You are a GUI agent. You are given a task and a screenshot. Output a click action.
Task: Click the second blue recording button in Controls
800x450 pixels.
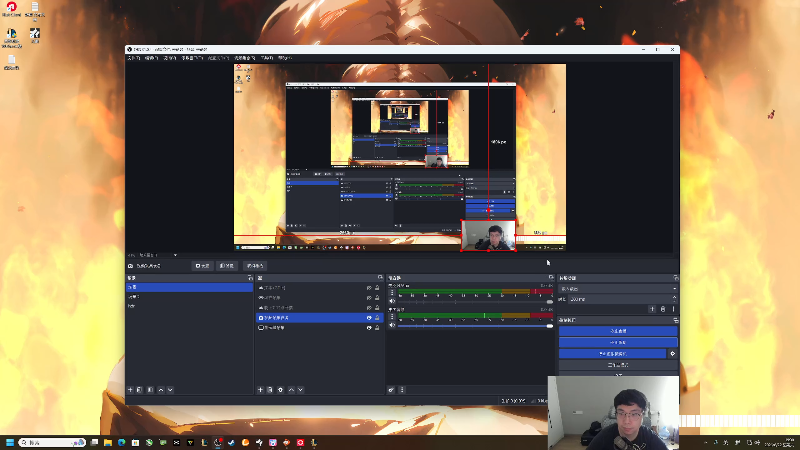(618, 342)
